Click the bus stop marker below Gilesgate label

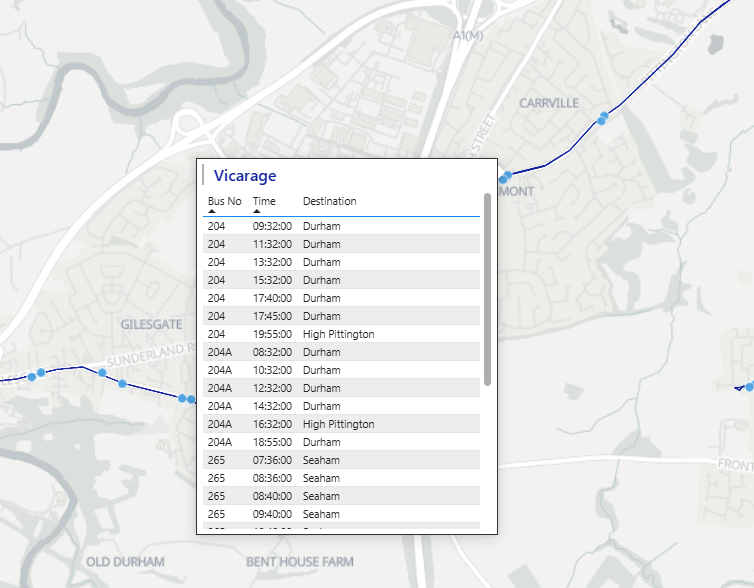[122, 384]
